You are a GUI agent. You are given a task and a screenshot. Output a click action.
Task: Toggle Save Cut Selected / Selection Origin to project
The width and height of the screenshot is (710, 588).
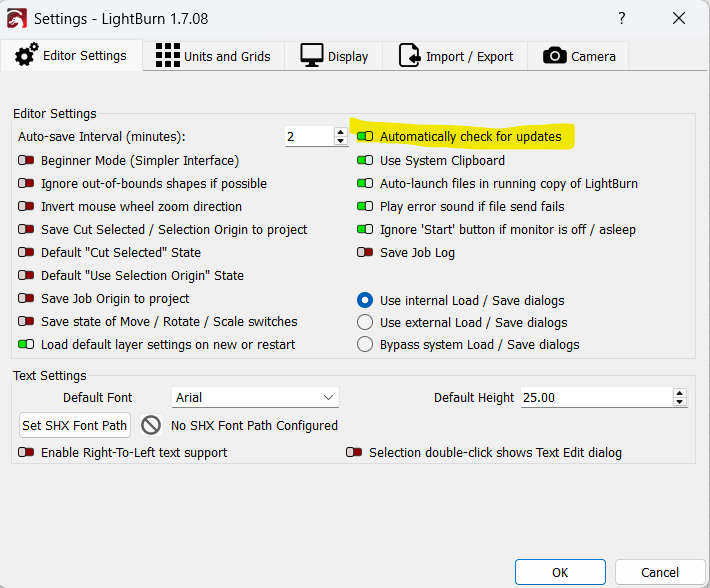coord(26,229)
